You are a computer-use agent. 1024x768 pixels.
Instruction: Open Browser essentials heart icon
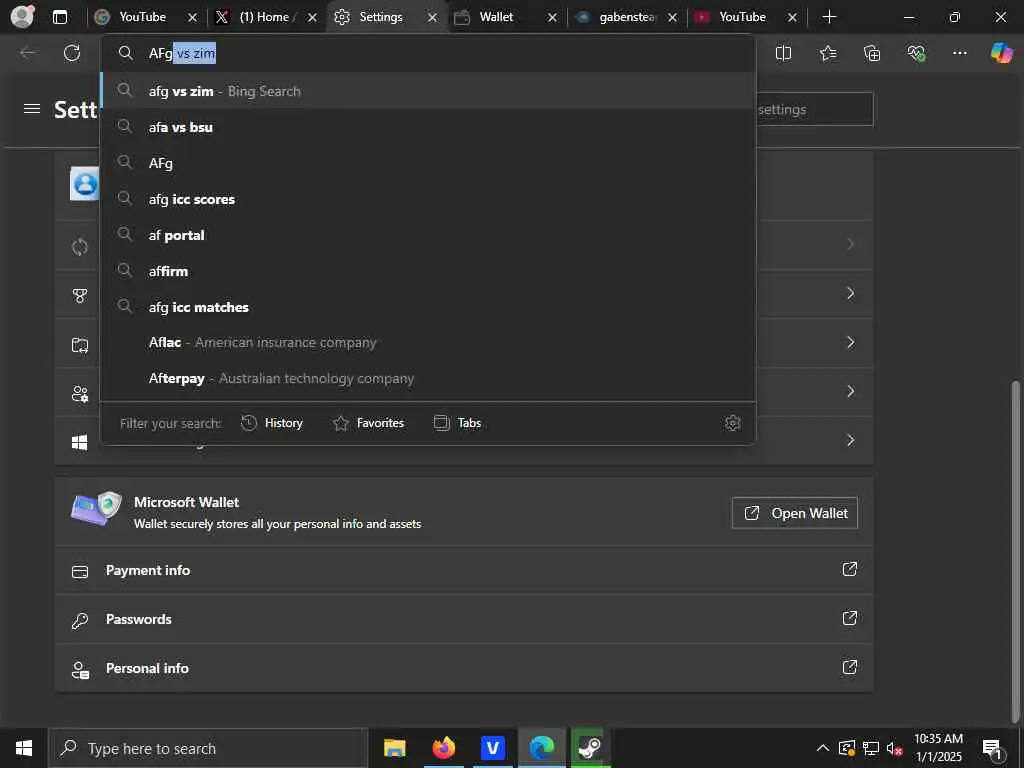point(916,53)
